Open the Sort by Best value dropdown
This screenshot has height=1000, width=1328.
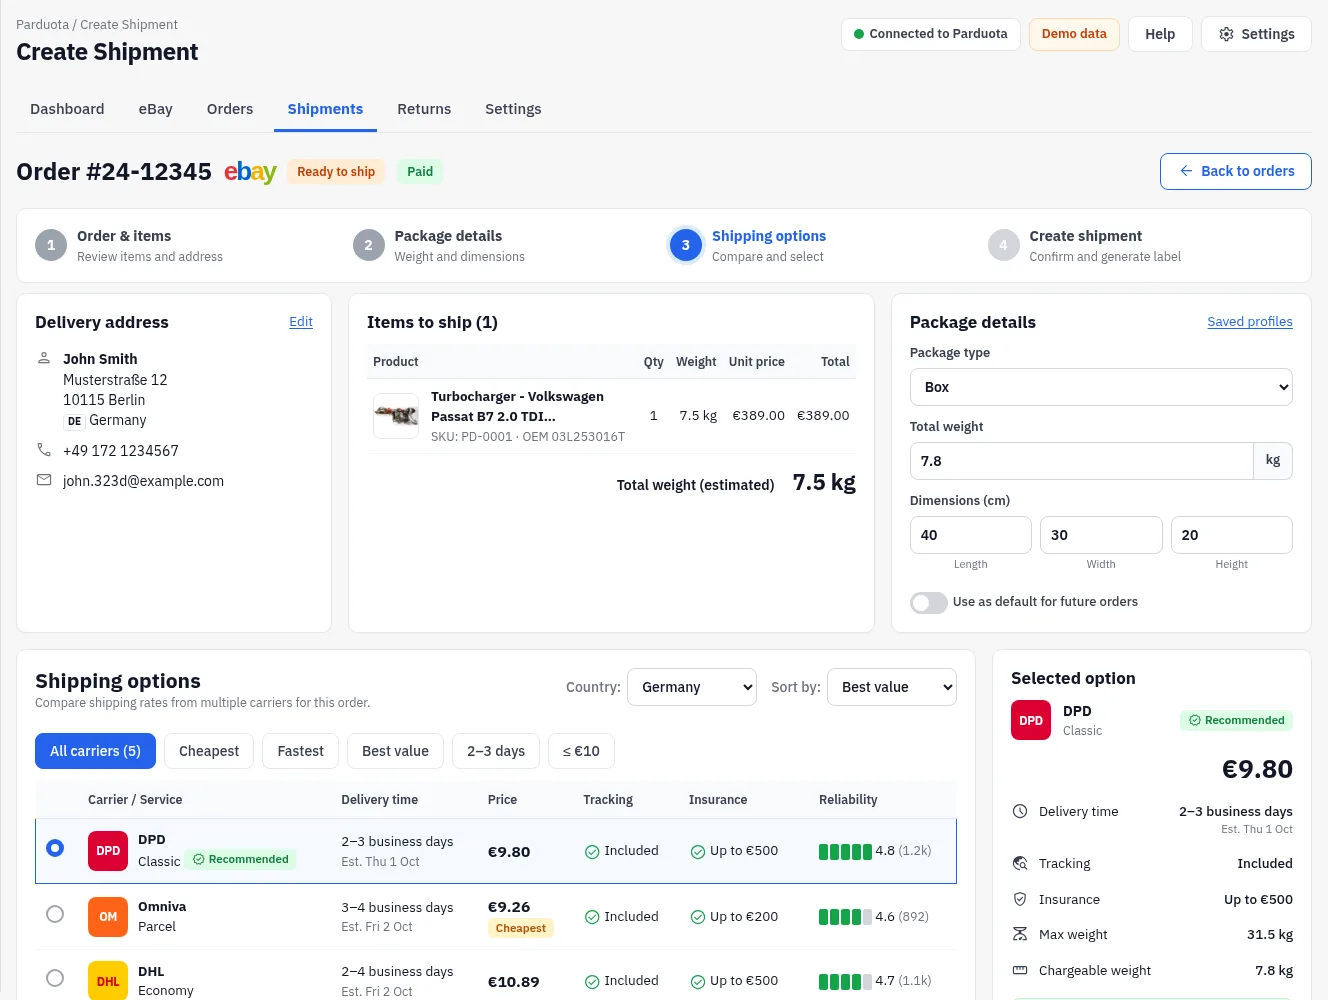point(892,687)
